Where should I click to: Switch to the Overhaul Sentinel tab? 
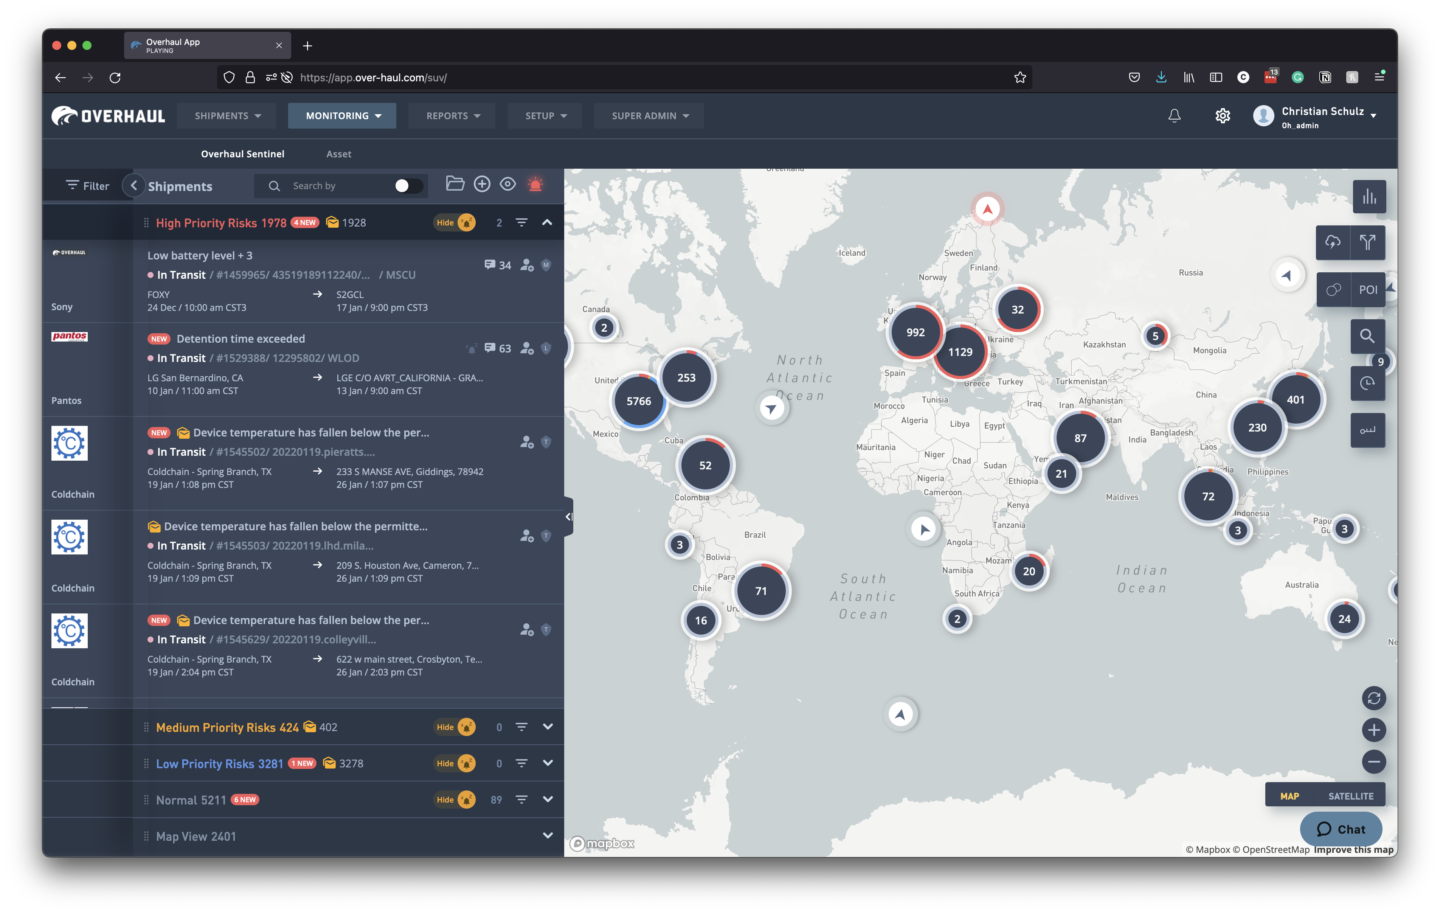point(243,154)
